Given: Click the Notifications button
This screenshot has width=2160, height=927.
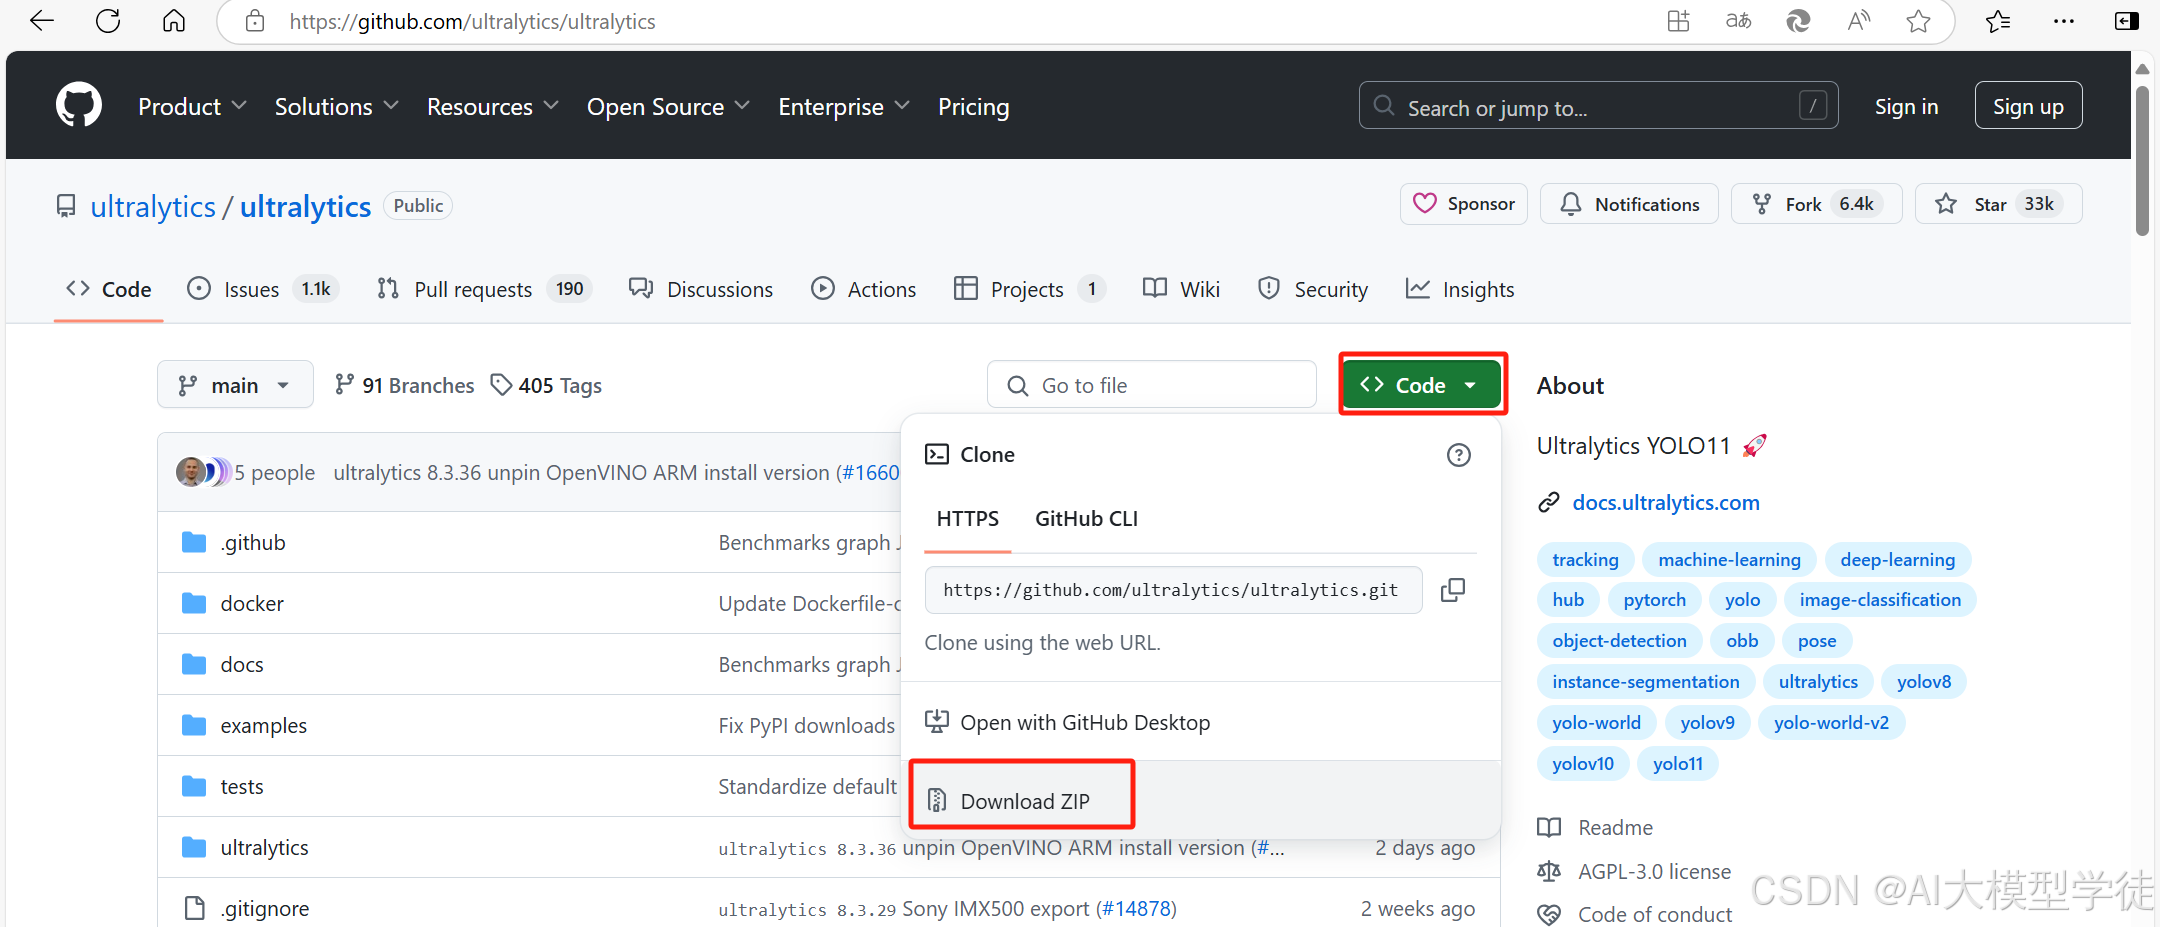Looking at the screenshot, I should [x=1629, y=204].
